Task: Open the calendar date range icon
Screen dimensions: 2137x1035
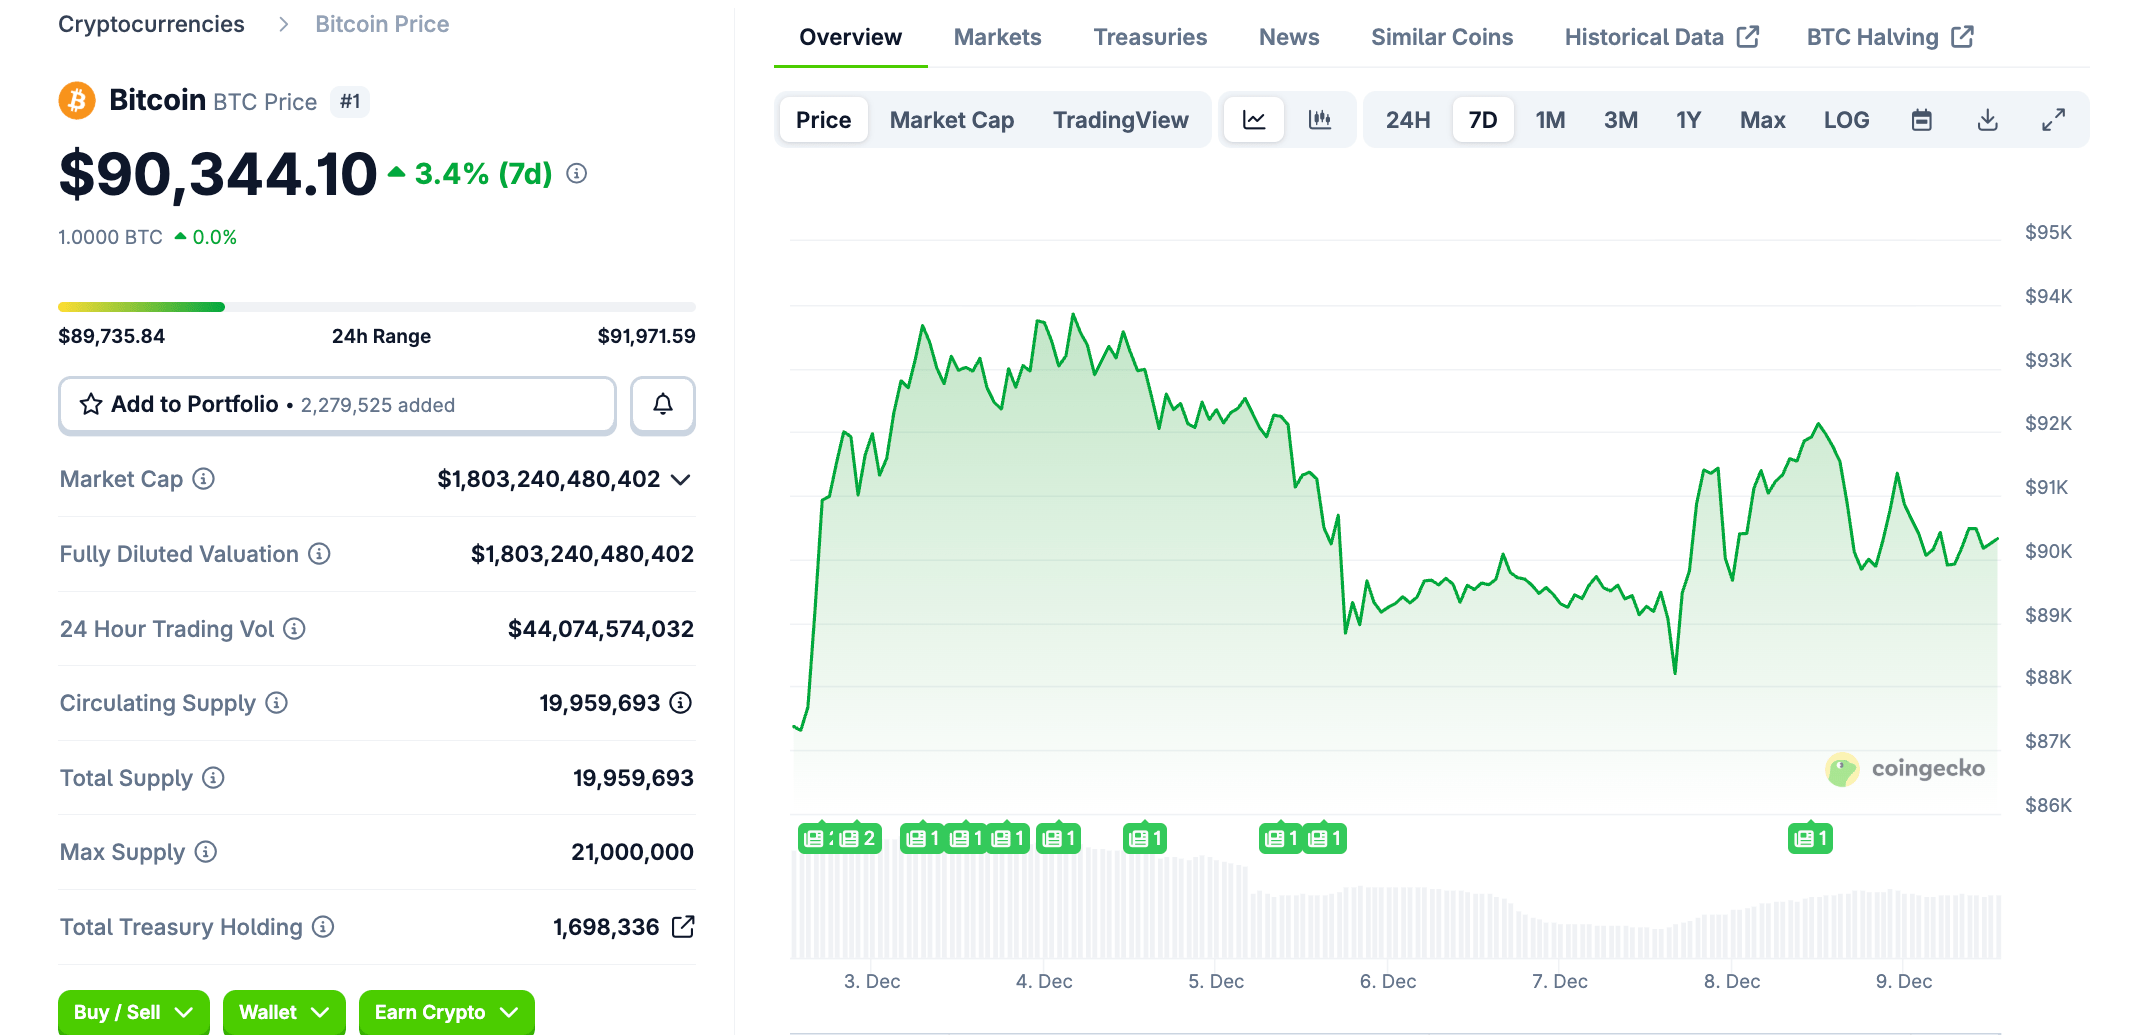Action: coord(1921,118)
